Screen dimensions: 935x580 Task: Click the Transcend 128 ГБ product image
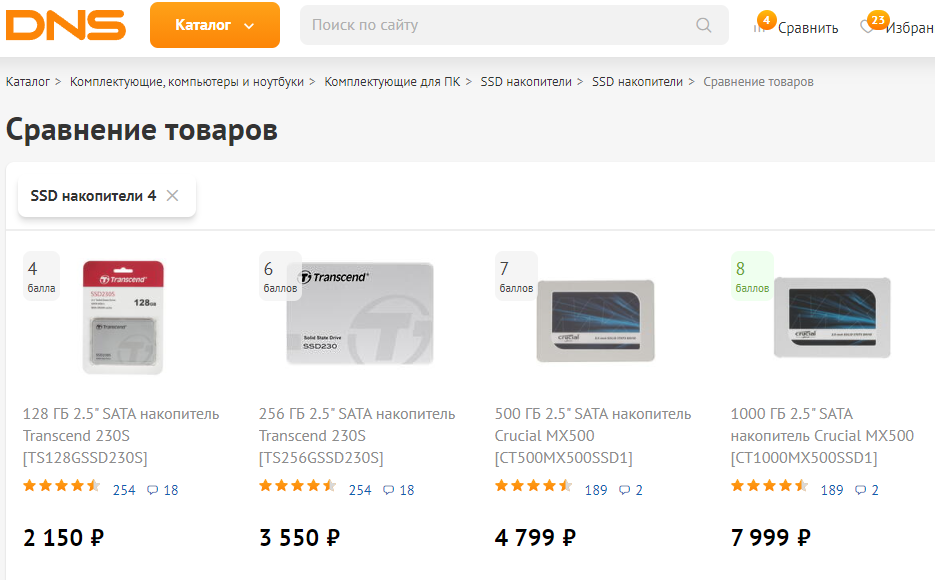coord(122,317)
